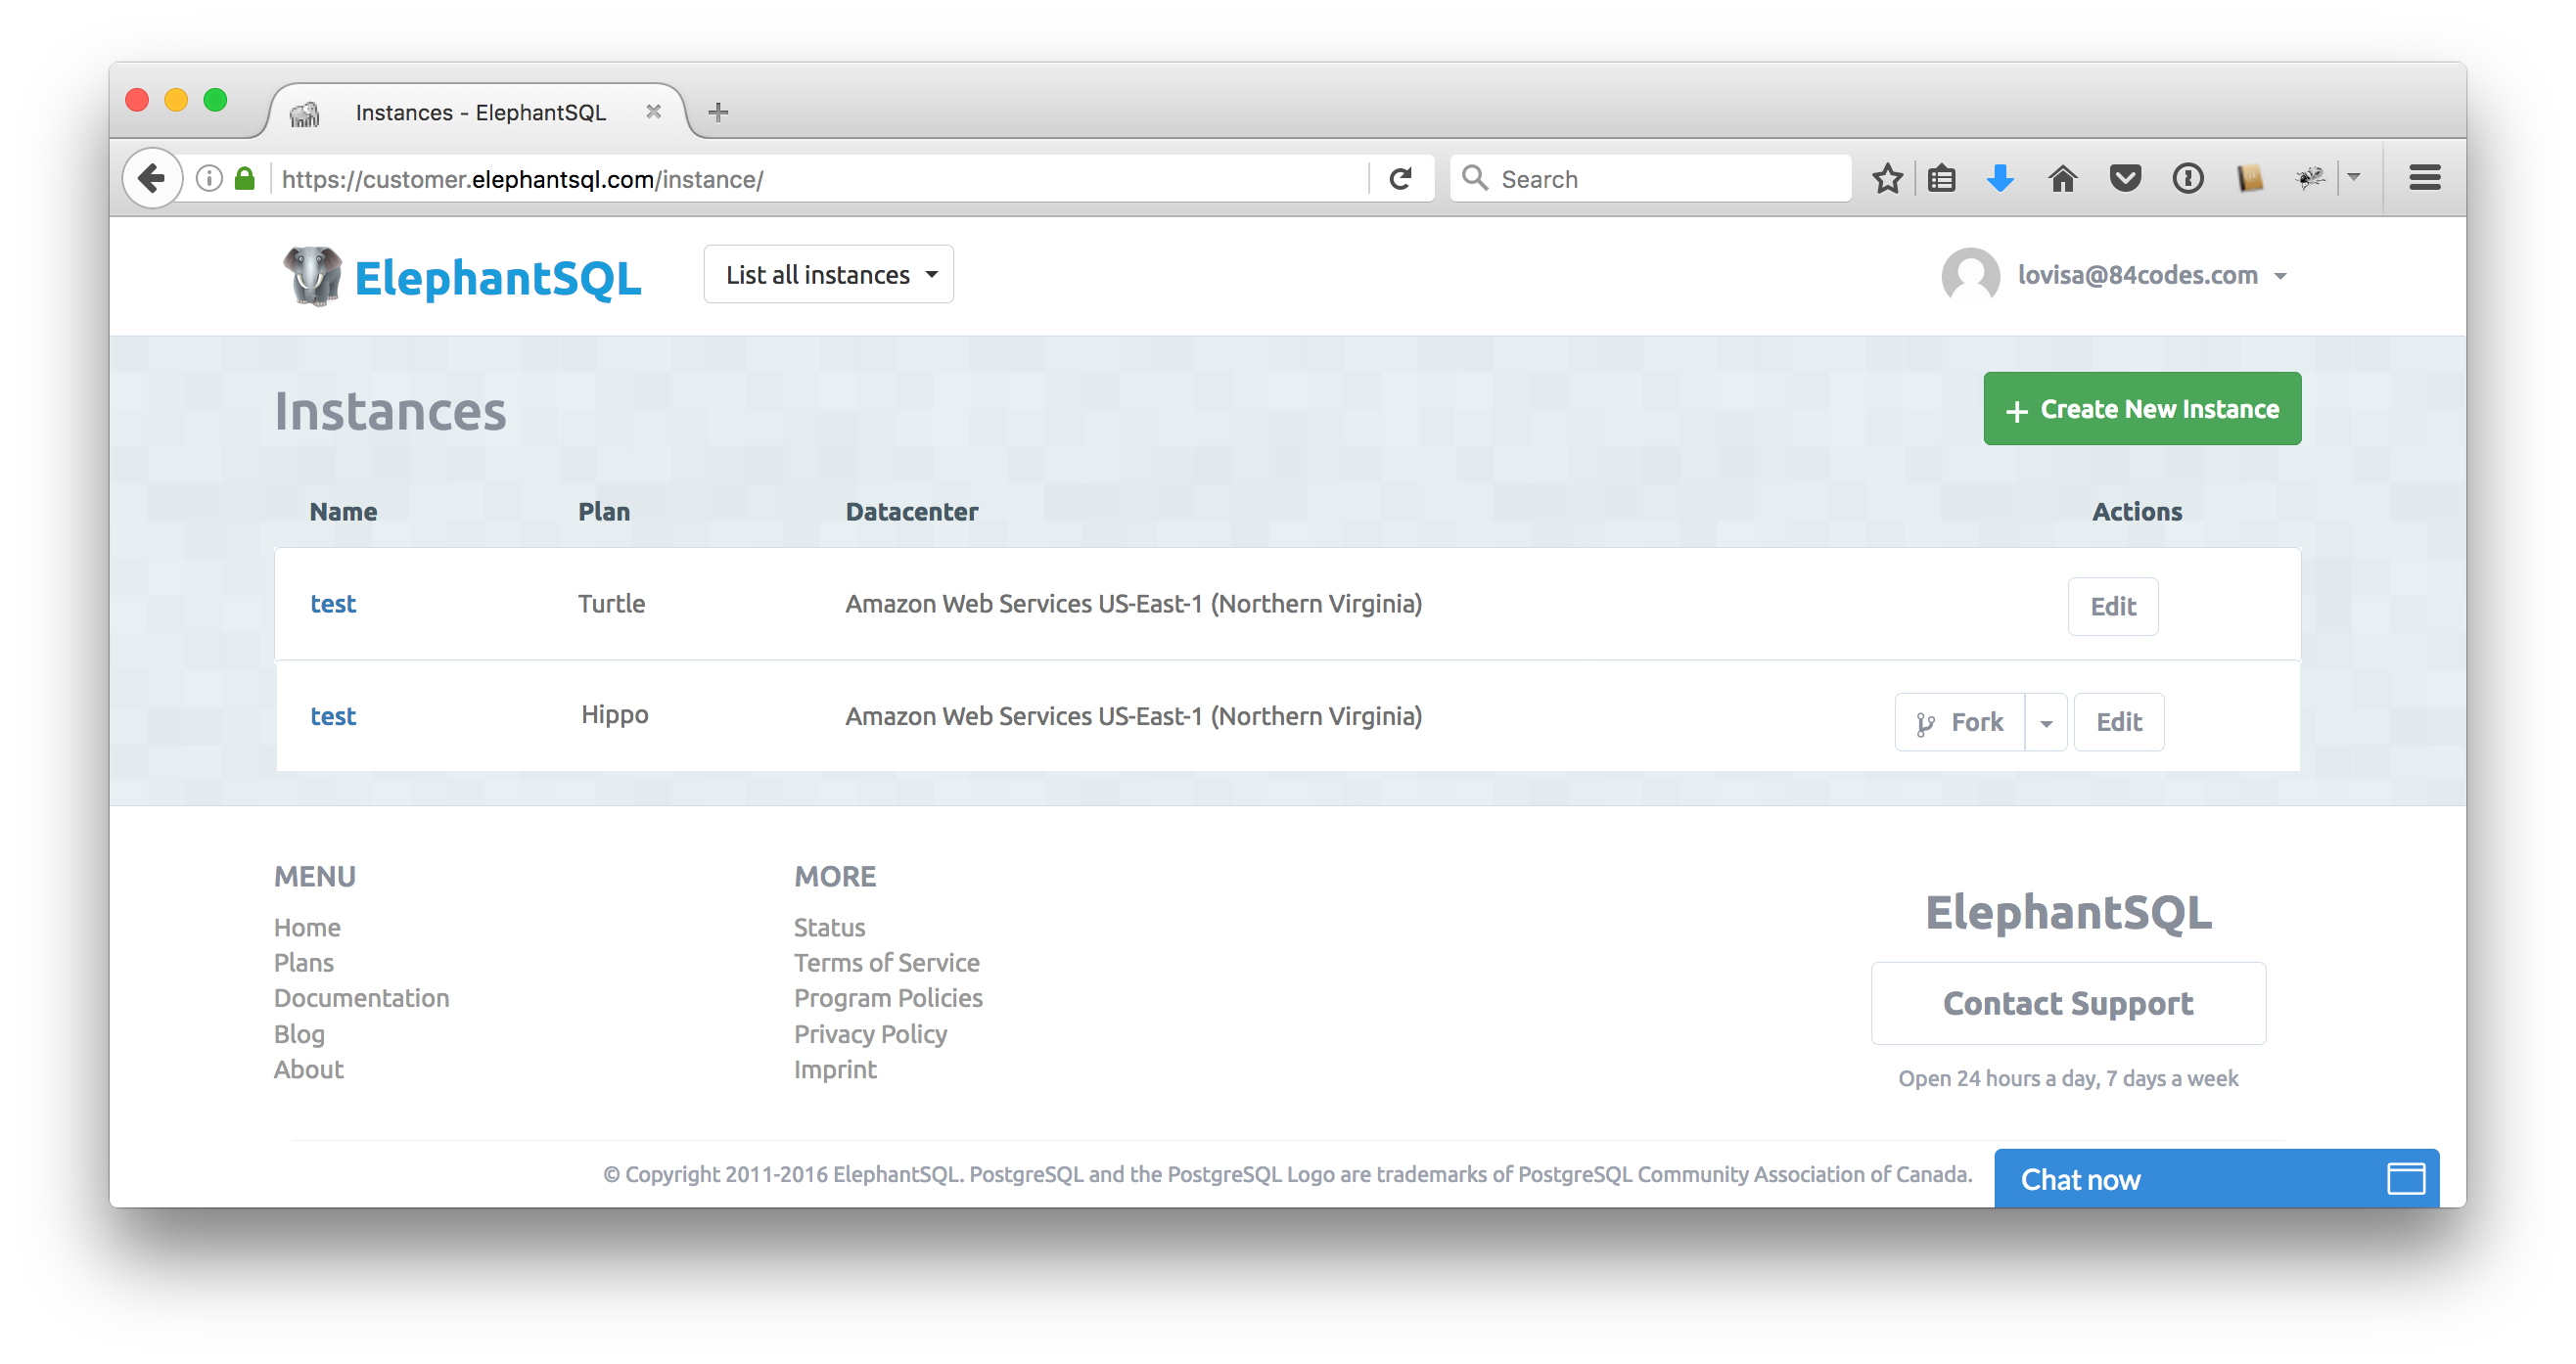
Task: Bookmark this page with the star icon
Action: pos(1887,178)
